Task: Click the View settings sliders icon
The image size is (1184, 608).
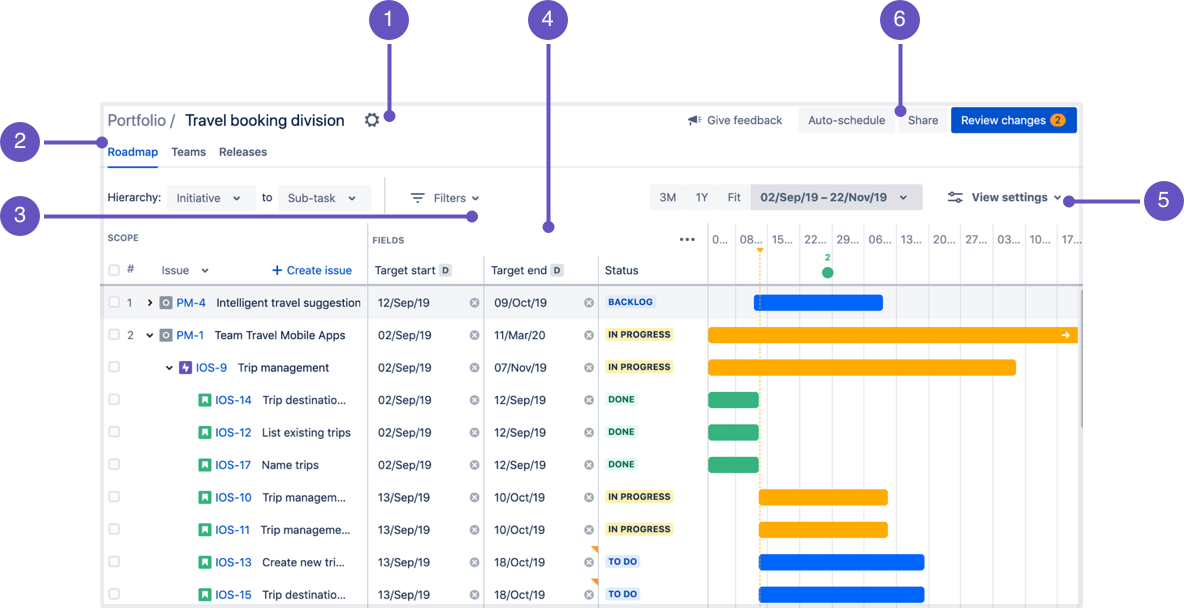Action: click(x=955, y=198)
